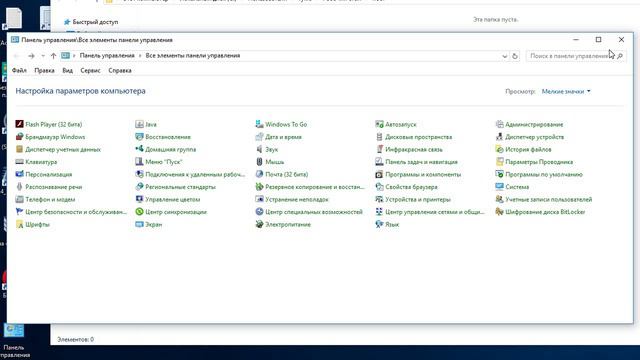Image resolution: width=640 pixels, height=360 pixels.
Task: Open the История файлов link
Action: [528, 149]
